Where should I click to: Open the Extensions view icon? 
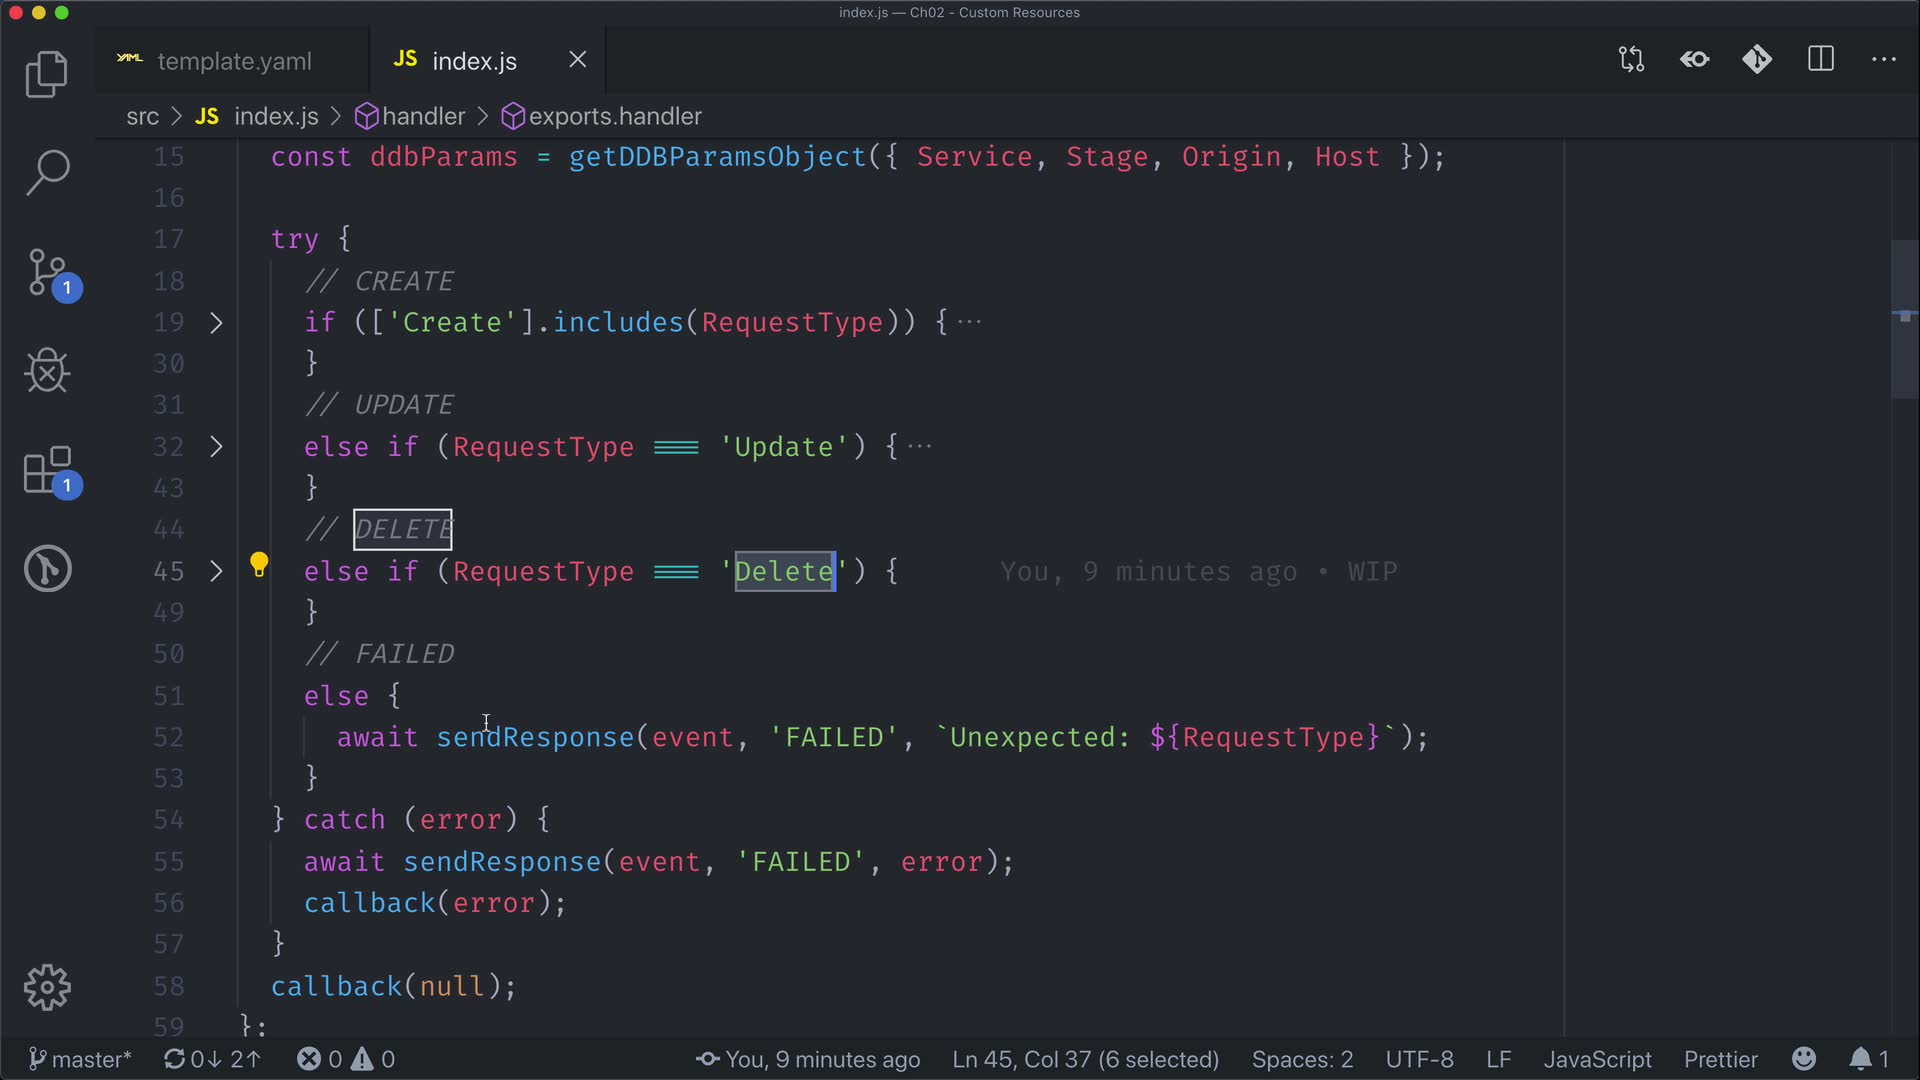tap(48, 470)
